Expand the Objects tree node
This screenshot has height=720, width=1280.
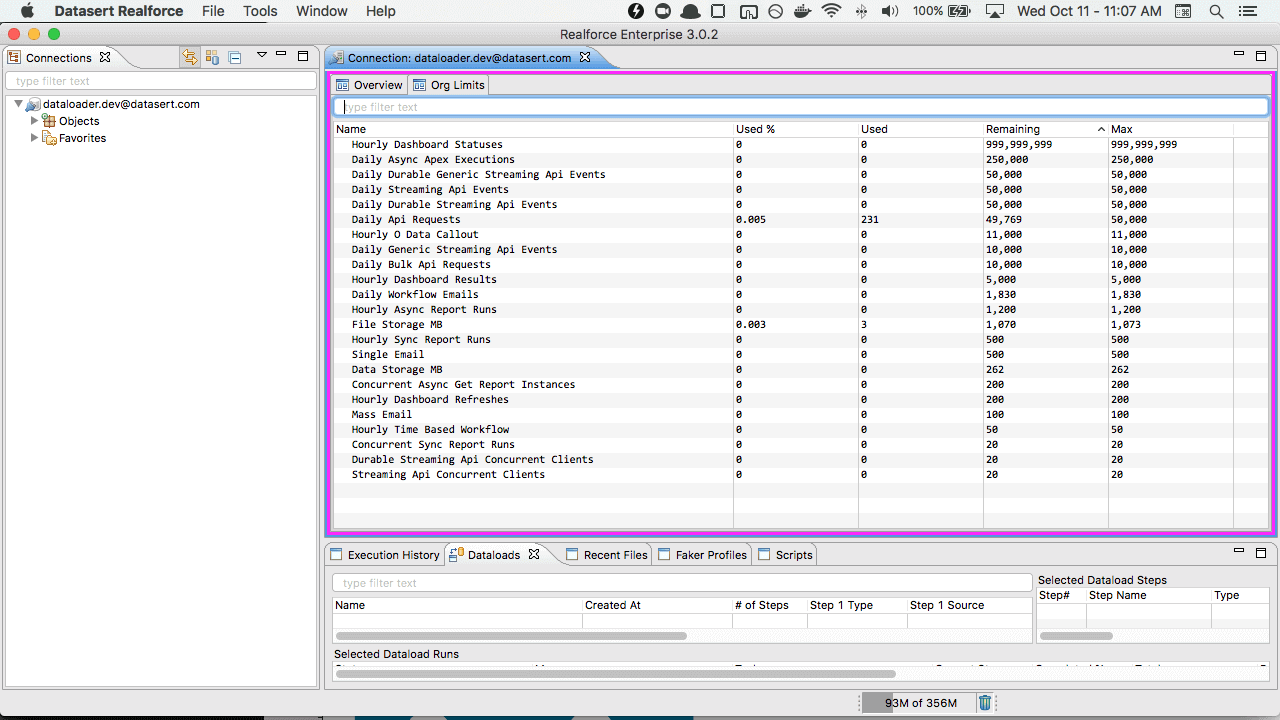pyautogui.click(x=35, y=121)
